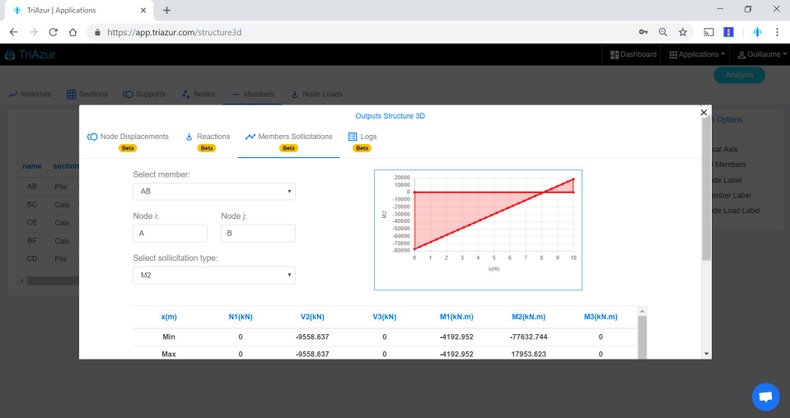
Task: Bookmark this page with the star
Action: pyautogui.click(x=683, y=32)
